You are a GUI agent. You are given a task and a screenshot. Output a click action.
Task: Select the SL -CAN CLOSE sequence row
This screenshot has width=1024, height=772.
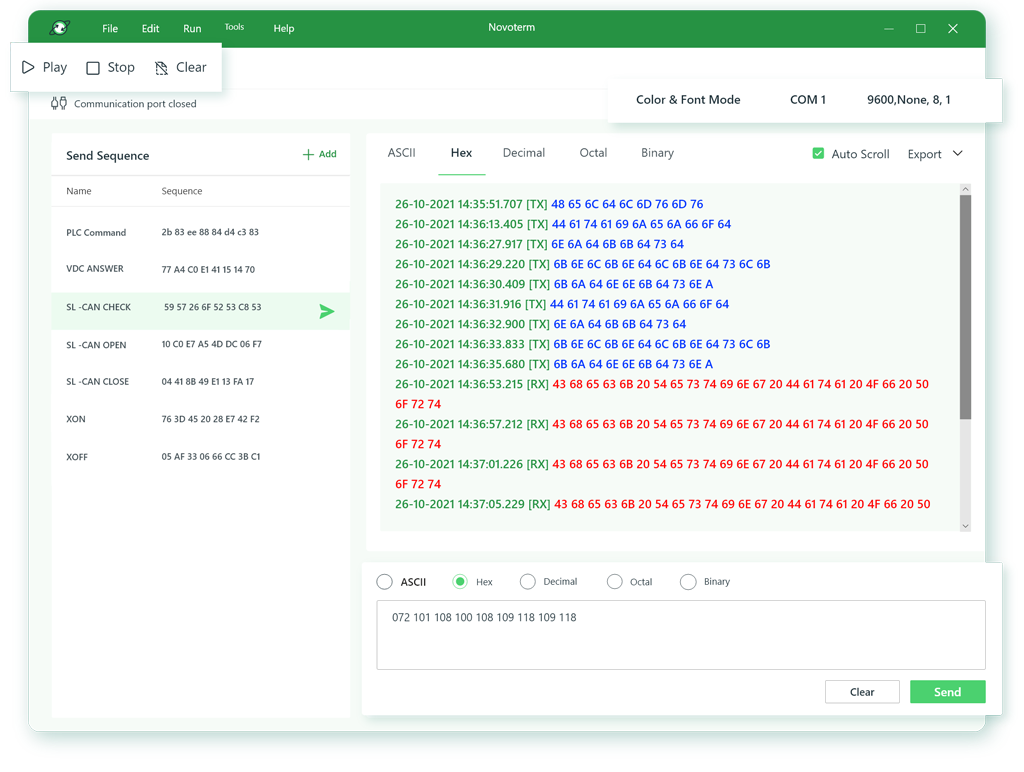tap(200, 381)
